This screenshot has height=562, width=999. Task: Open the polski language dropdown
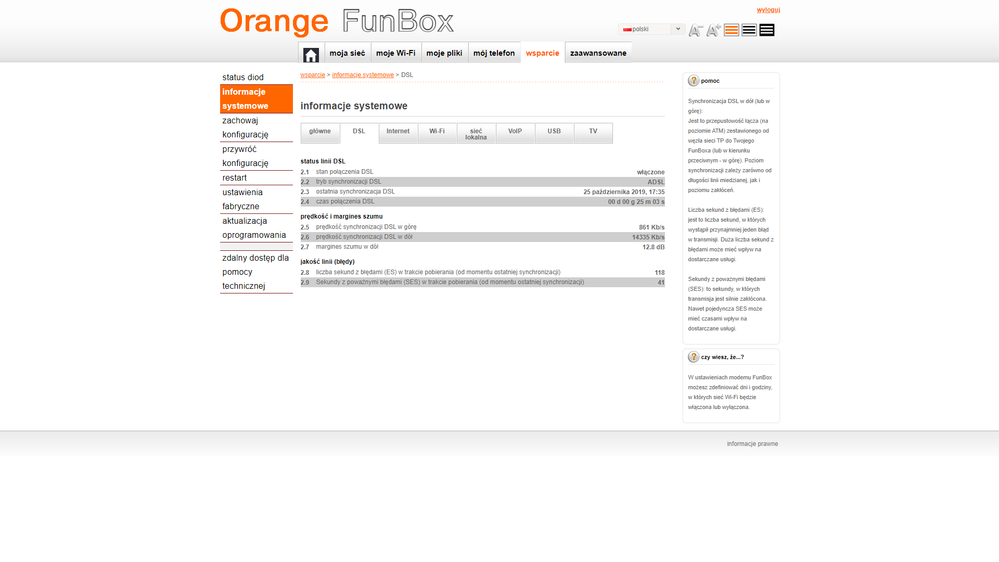coord(652,29)
